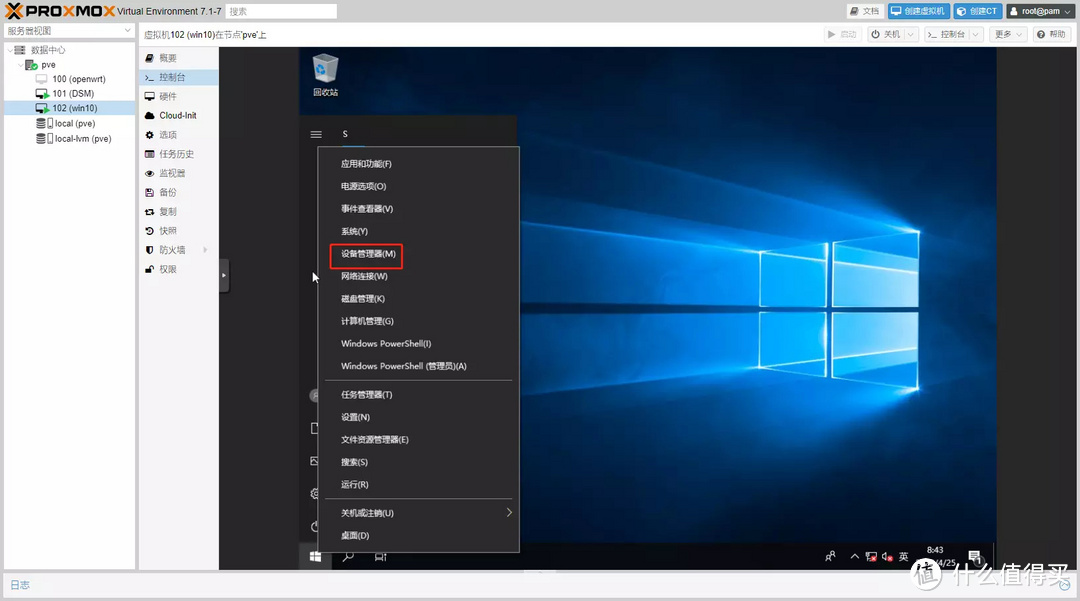Image resolution: width=1080 pixels, height=601 pixels.
Task: Open the 选项 options tab
Action: point(179,135)
